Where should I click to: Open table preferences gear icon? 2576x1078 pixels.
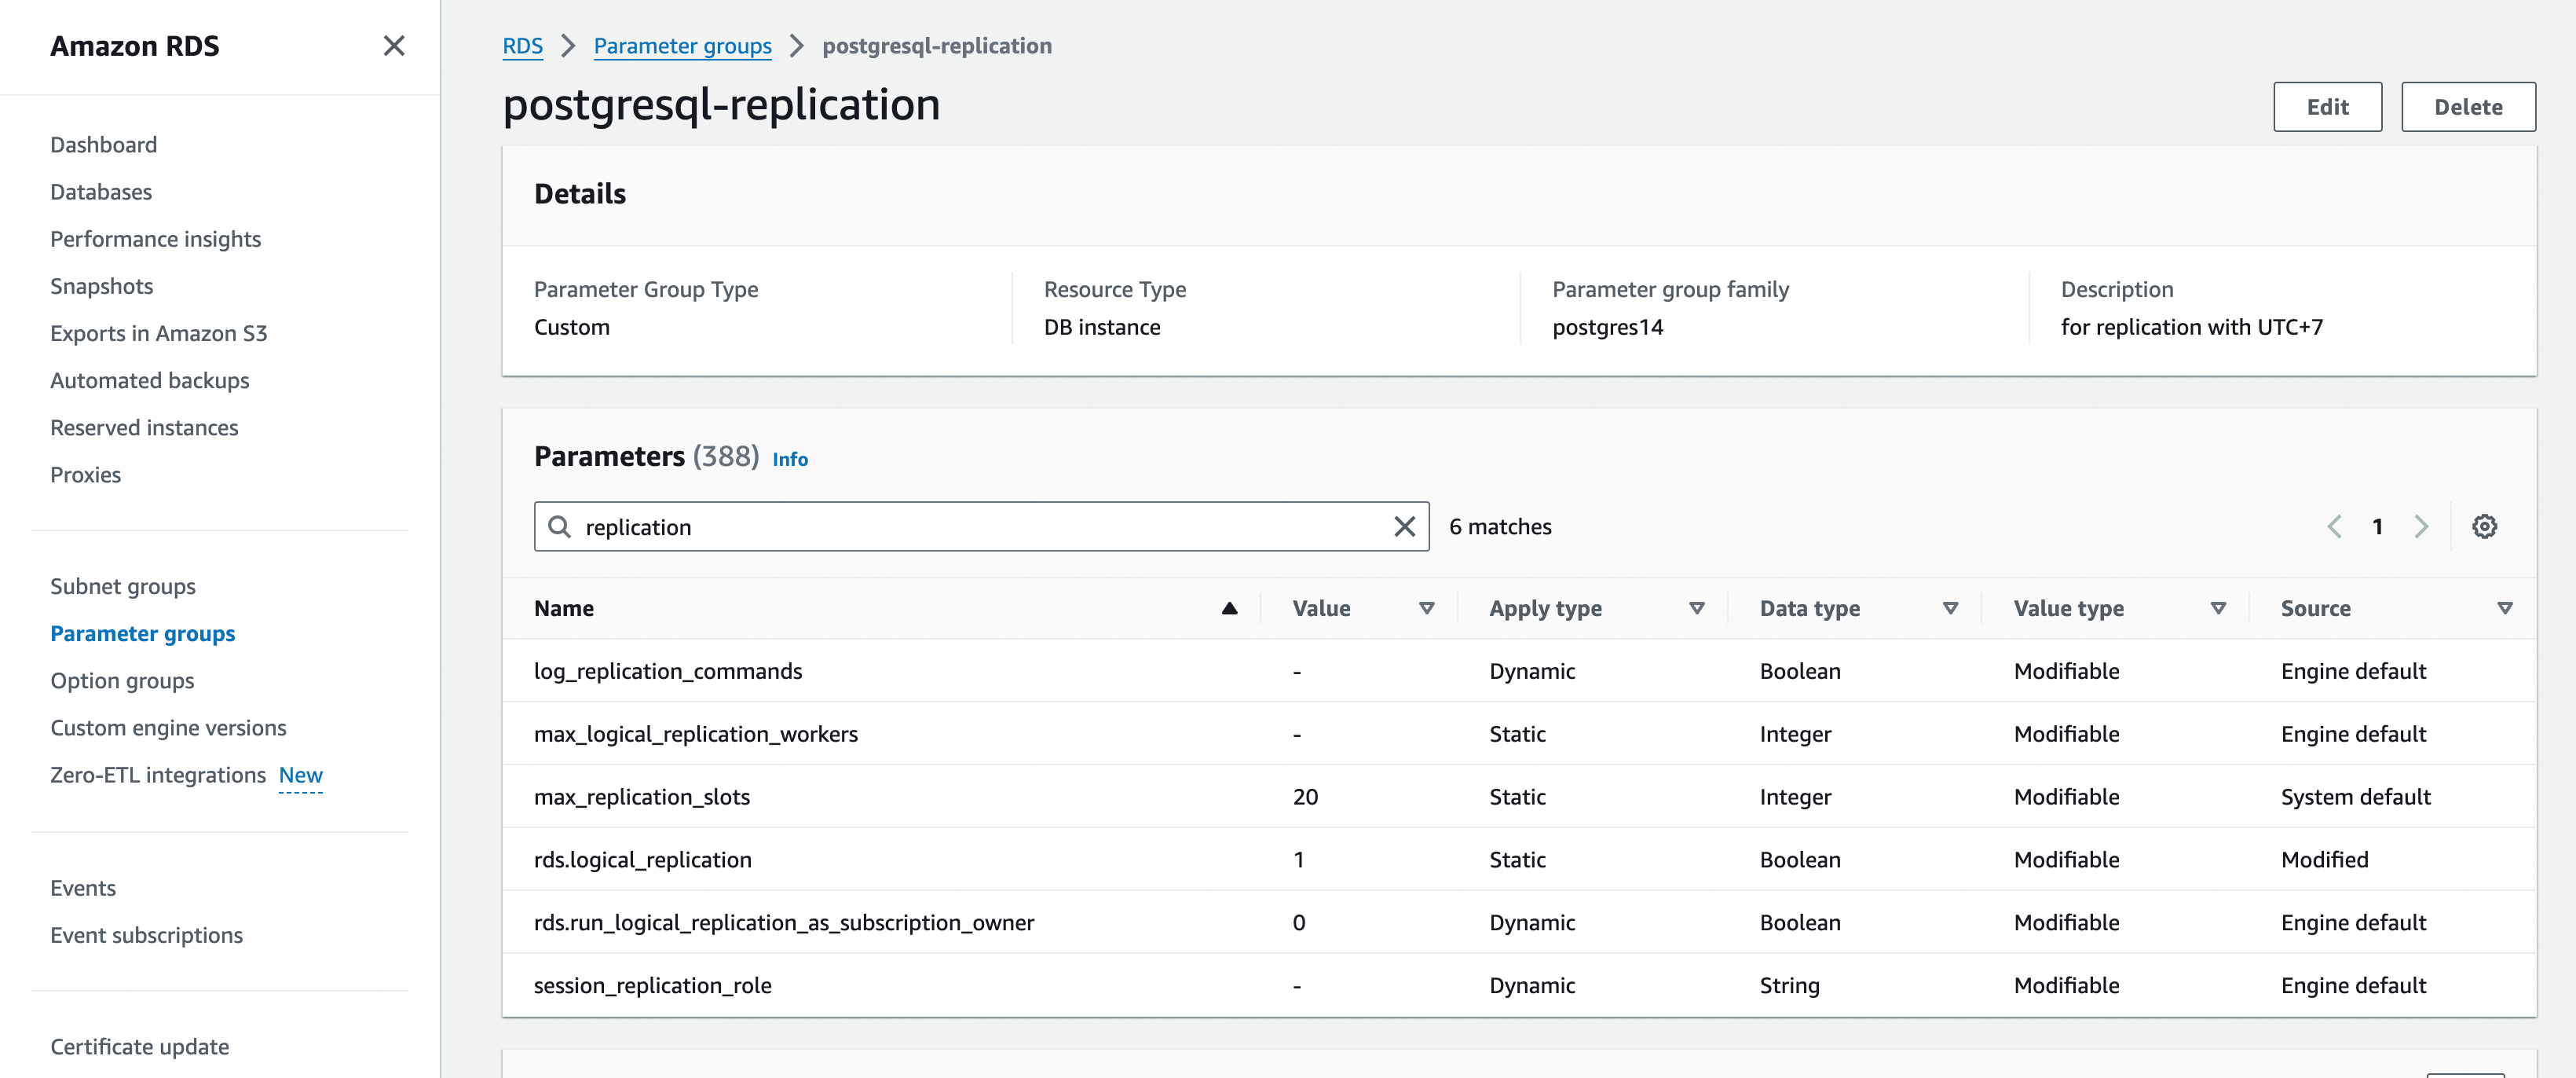click(x=2484, y=526)
